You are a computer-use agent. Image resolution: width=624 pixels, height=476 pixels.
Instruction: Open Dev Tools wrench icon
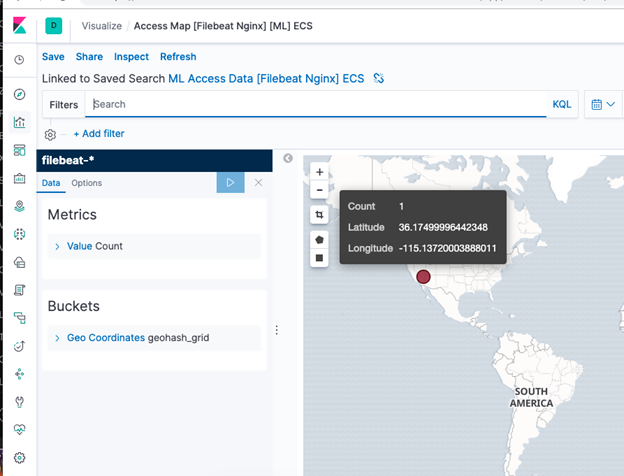(19, 402)
